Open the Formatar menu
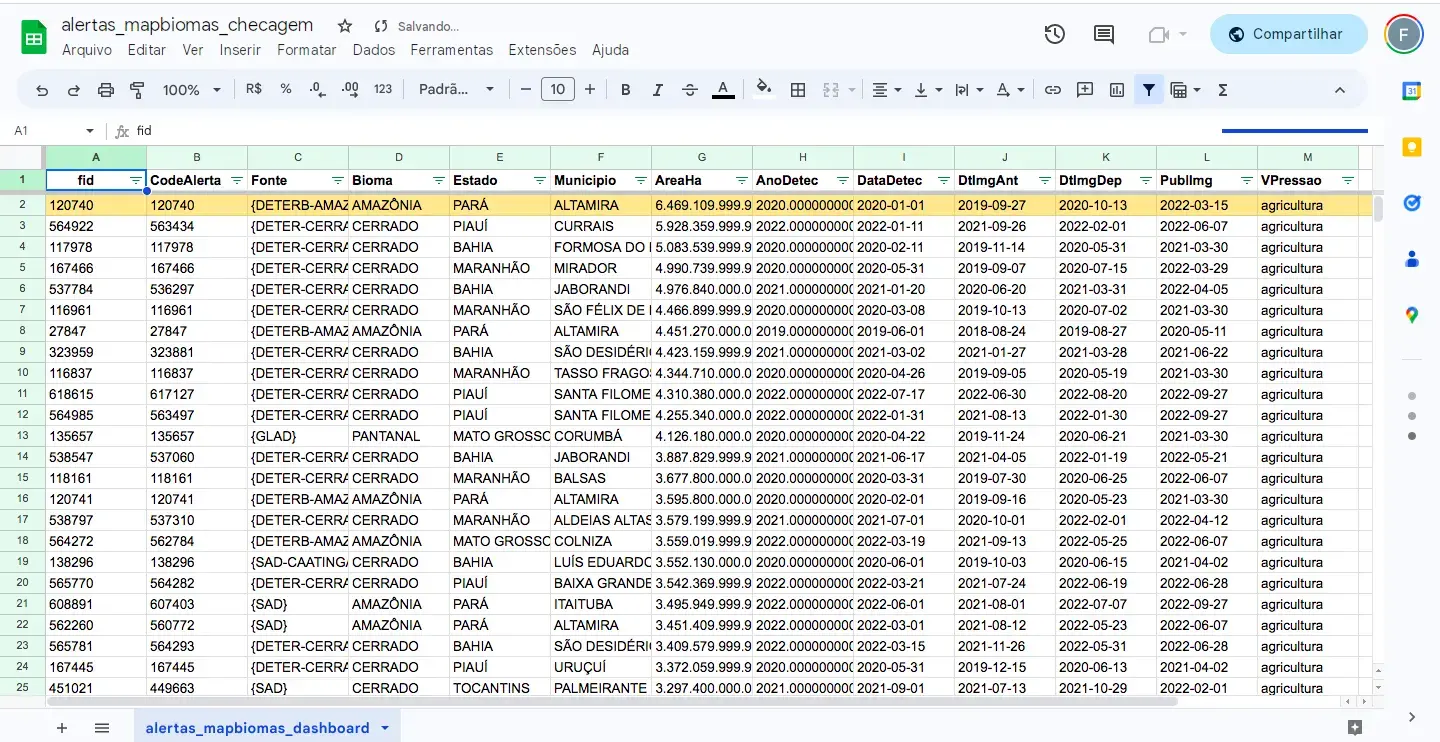 pyautogui.click(x=307, y=50)
